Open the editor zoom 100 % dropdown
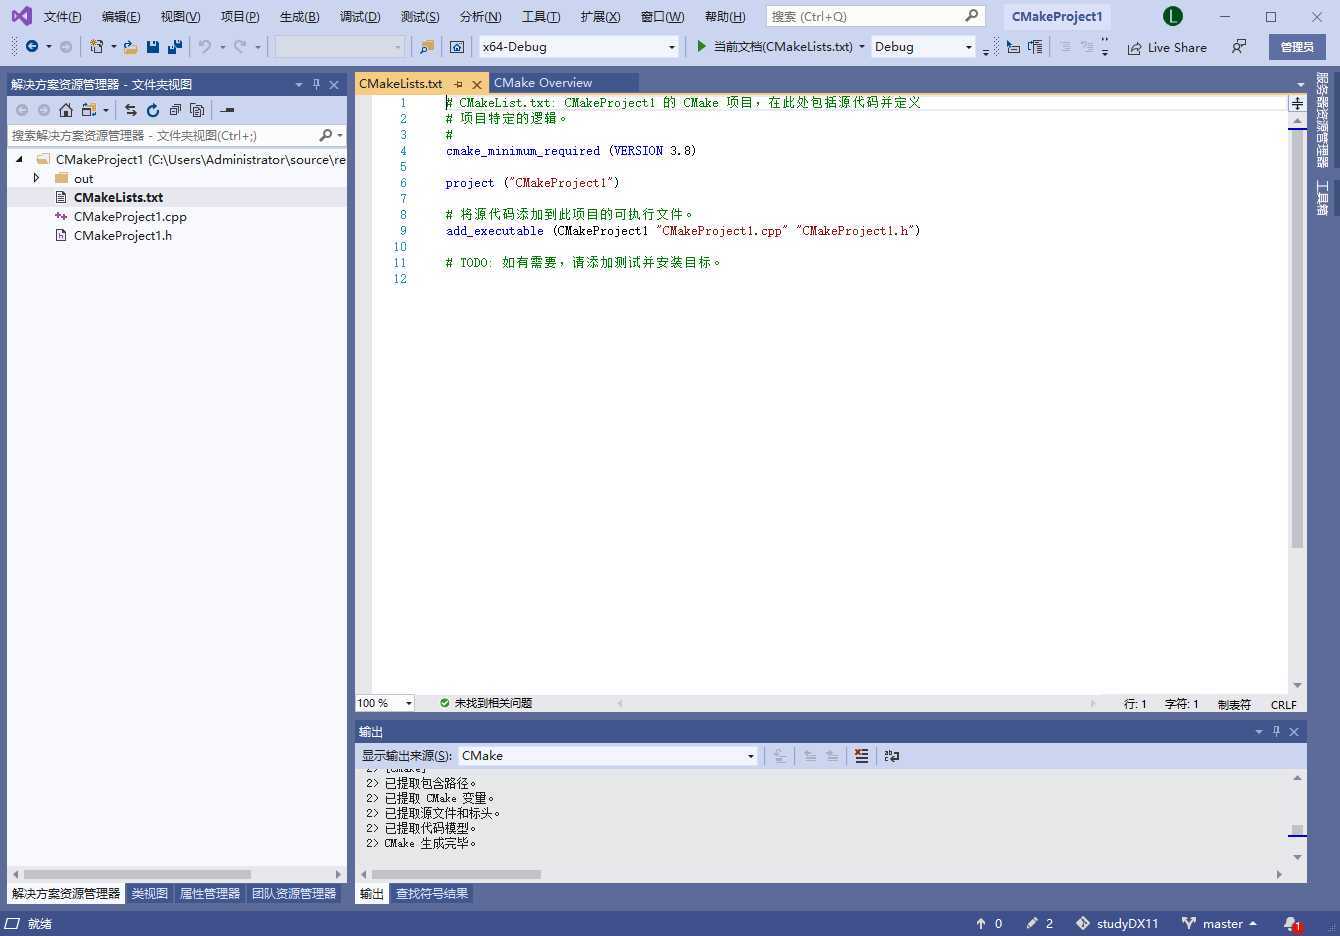 click(408, 703)
